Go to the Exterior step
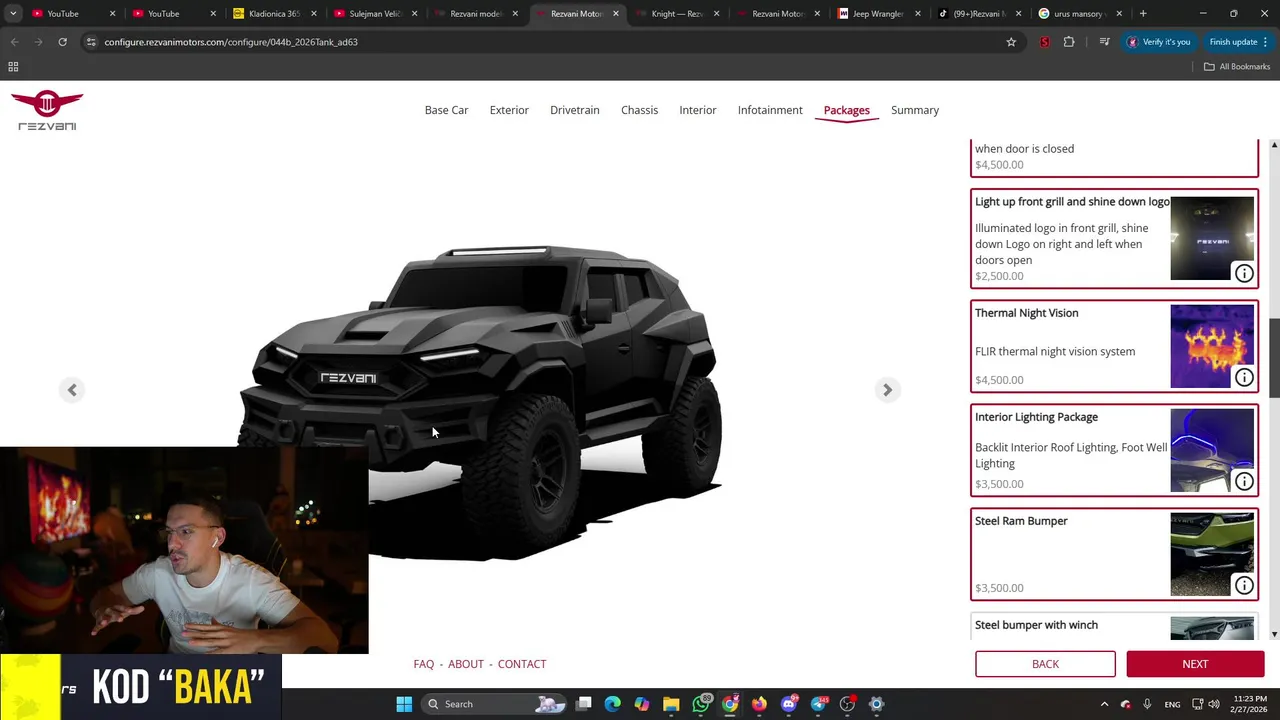This screenshot has height=720, width=1280. [x=509, y=110]
